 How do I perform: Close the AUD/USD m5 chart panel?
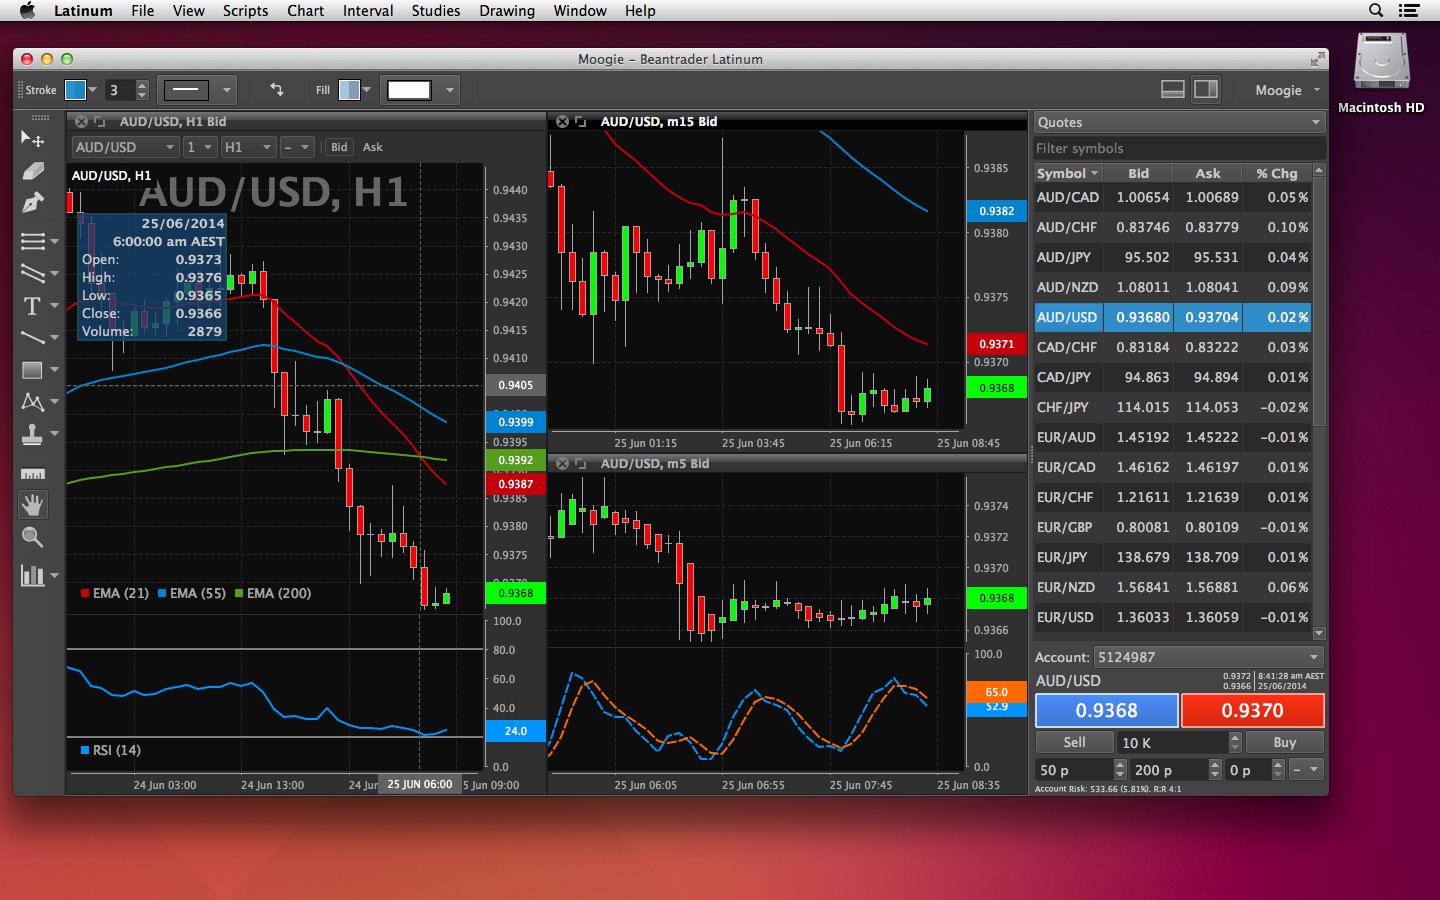pyautogui.click(x=562, y=464)
